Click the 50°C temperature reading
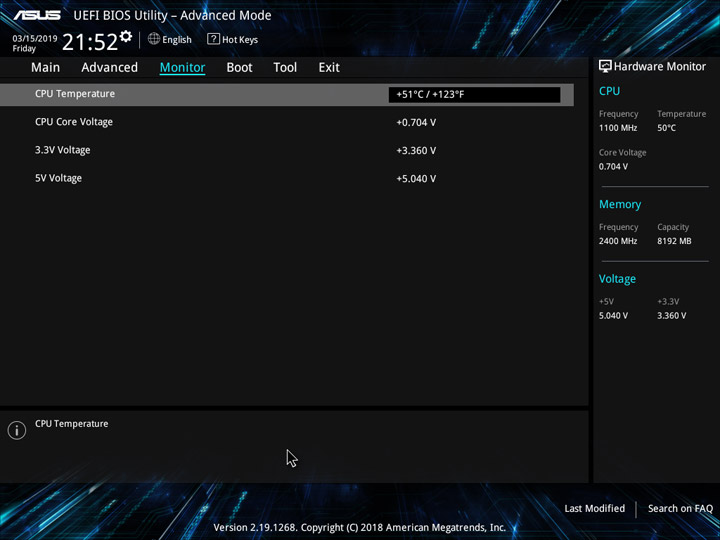 tap(666, 128)
